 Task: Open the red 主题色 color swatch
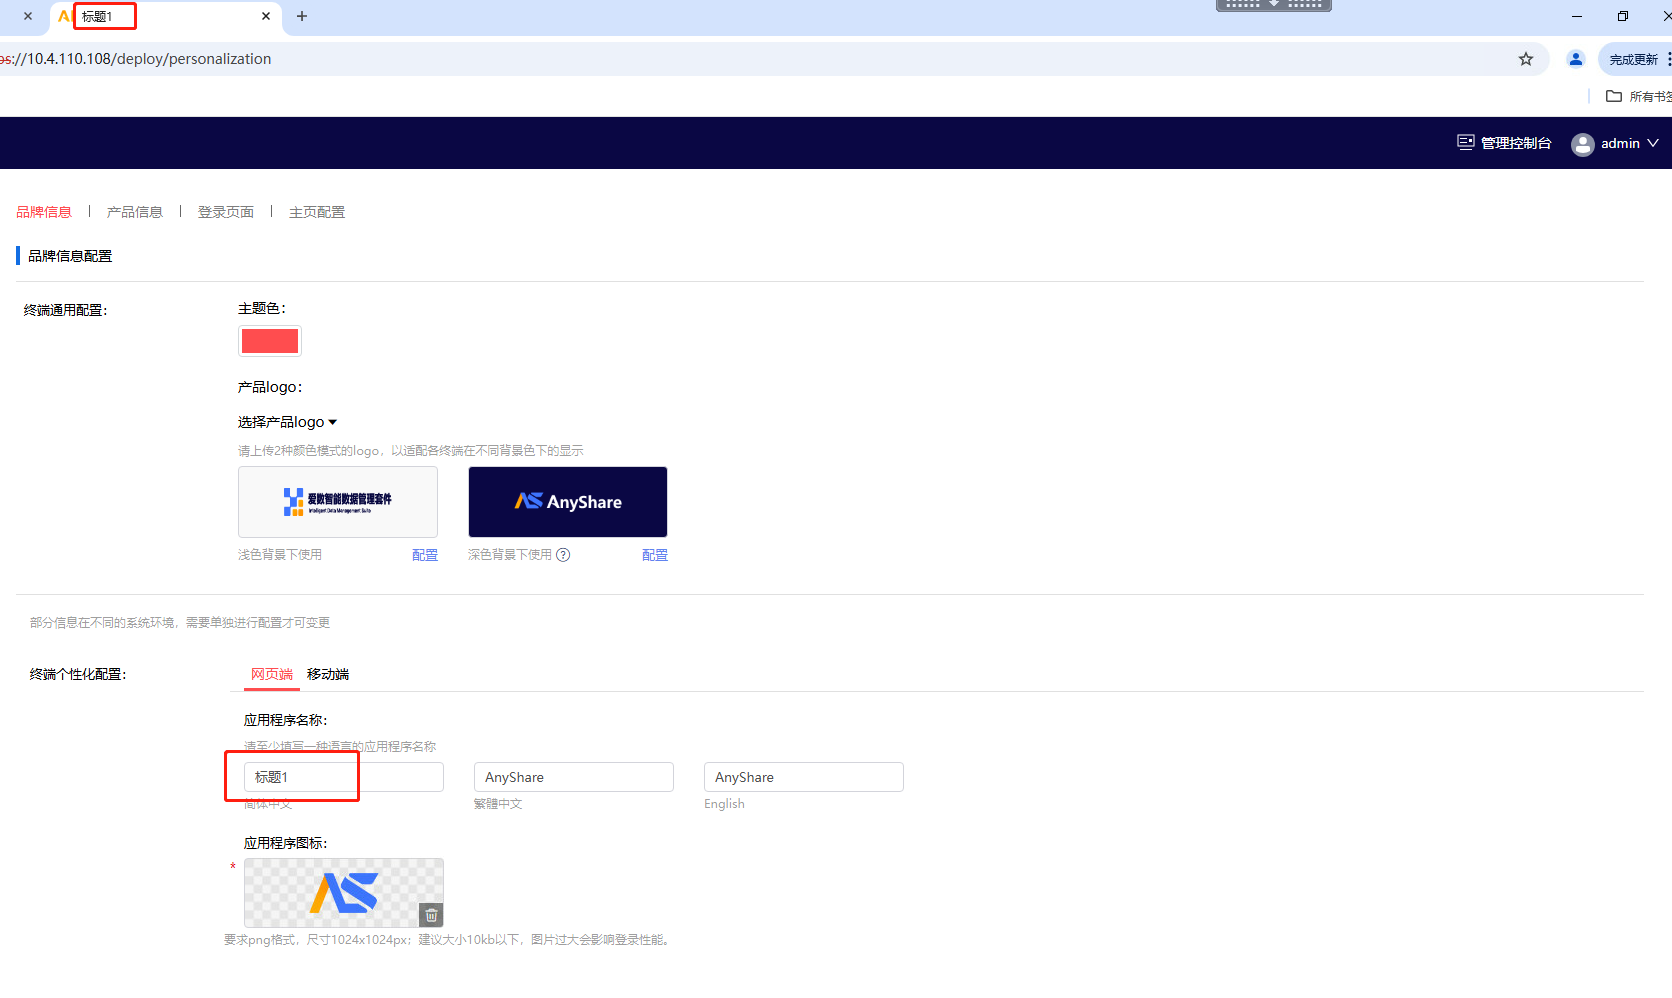270,341
